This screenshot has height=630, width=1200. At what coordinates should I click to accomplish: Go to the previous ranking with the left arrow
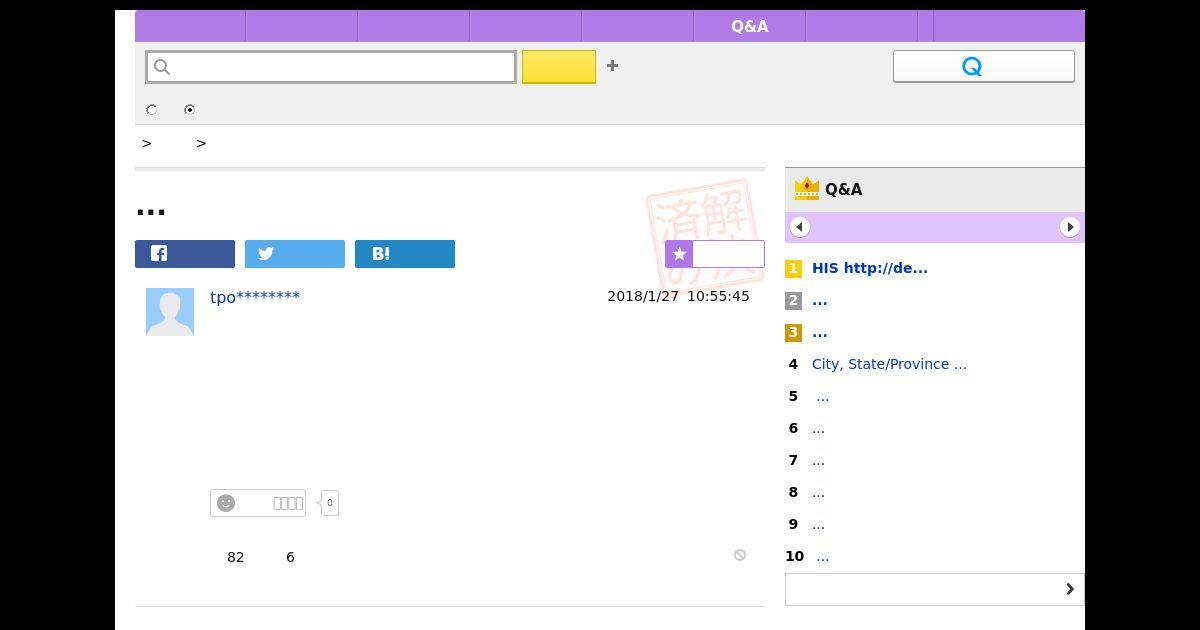[x=799, y=227]
